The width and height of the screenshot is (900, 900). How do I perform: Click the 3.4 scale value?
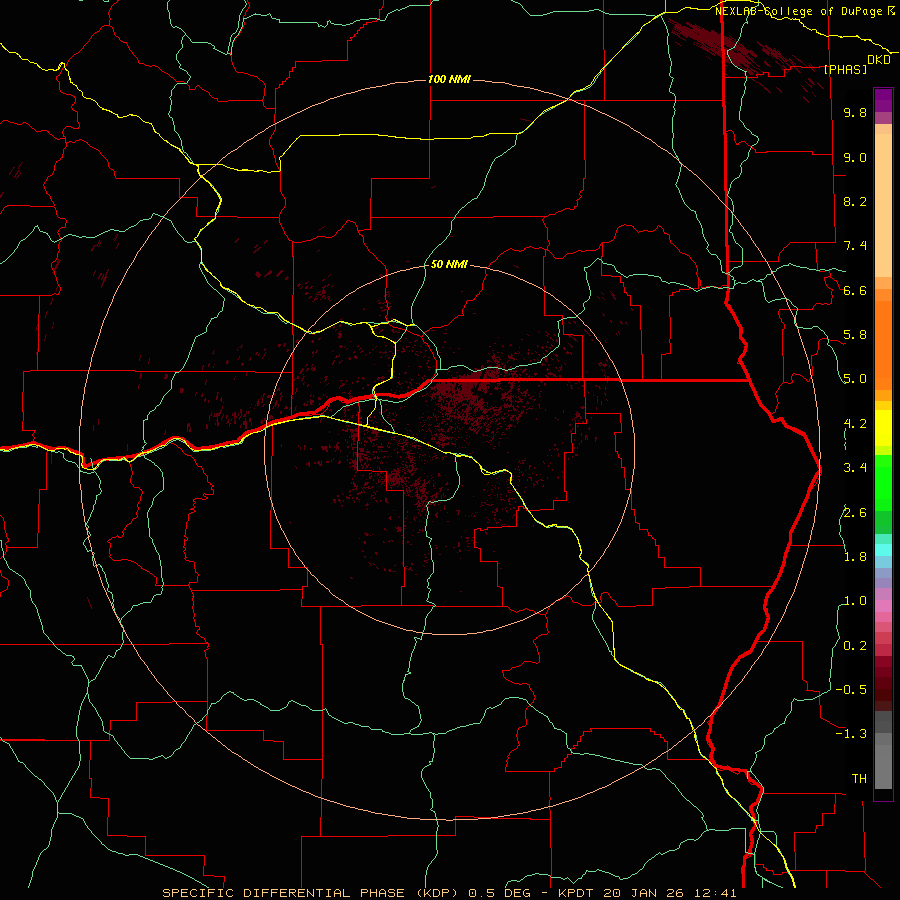[x=855, y=468]
